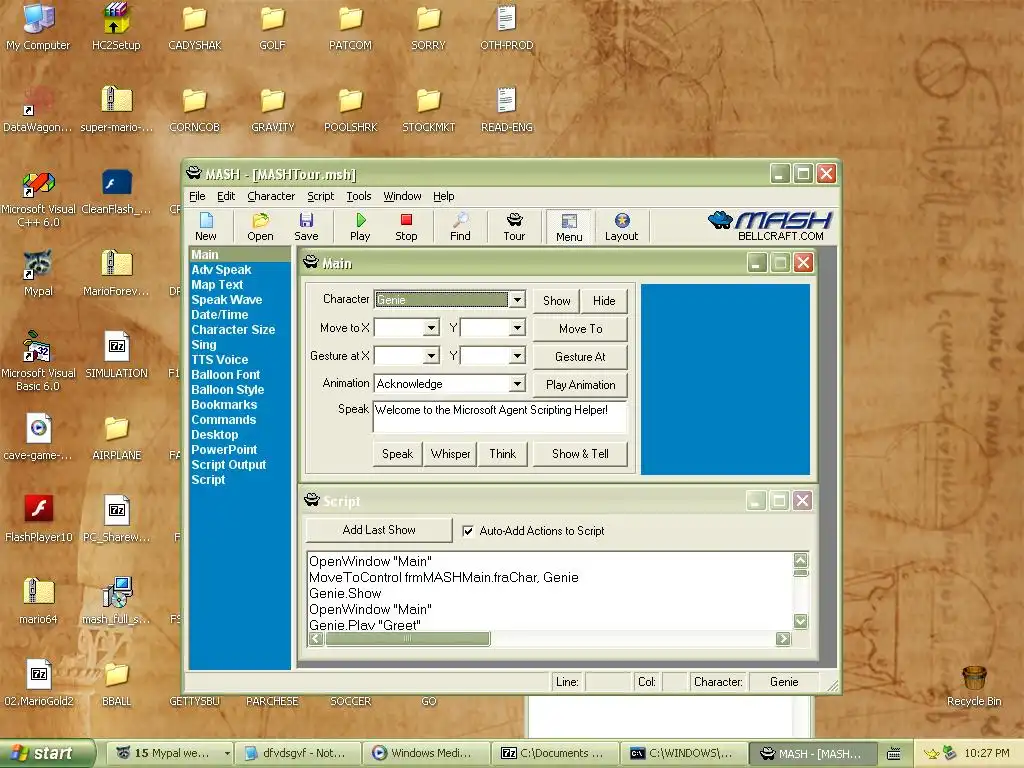
Task: Click the Whisper button
Action: (450, 454)
